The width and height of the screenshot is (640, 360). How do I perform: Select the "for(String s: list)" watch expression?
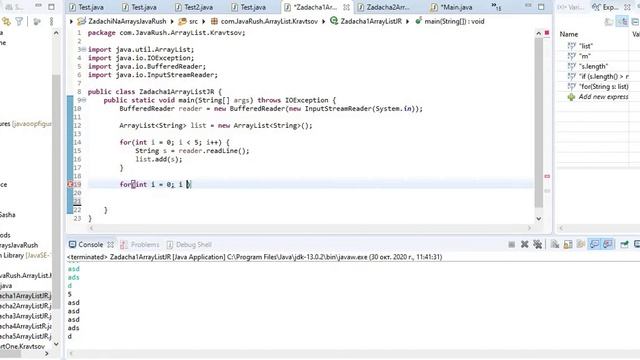[598, 87]
